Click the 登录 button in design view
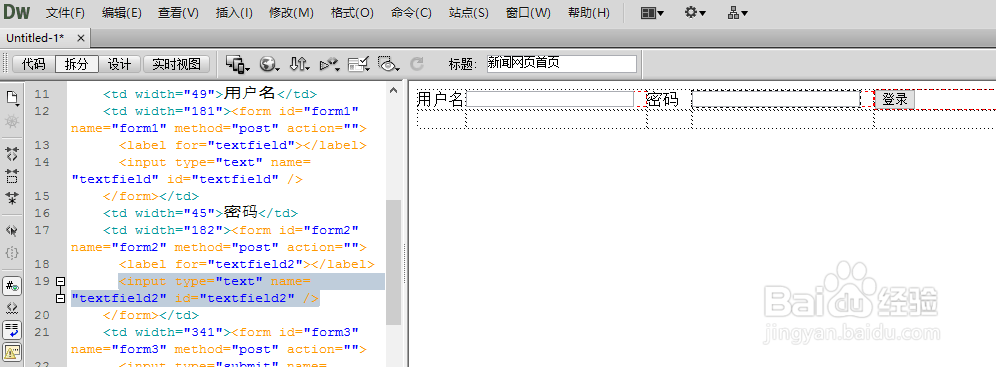The width and height of the screenshot is (996, 367). point(895,99)
